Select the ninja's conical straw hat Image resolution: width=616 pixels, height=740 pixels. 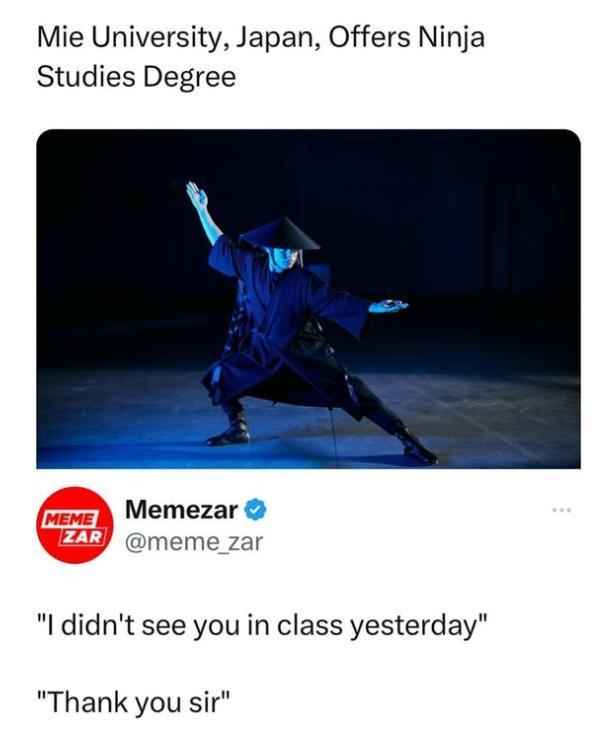[x=280, y=234]
